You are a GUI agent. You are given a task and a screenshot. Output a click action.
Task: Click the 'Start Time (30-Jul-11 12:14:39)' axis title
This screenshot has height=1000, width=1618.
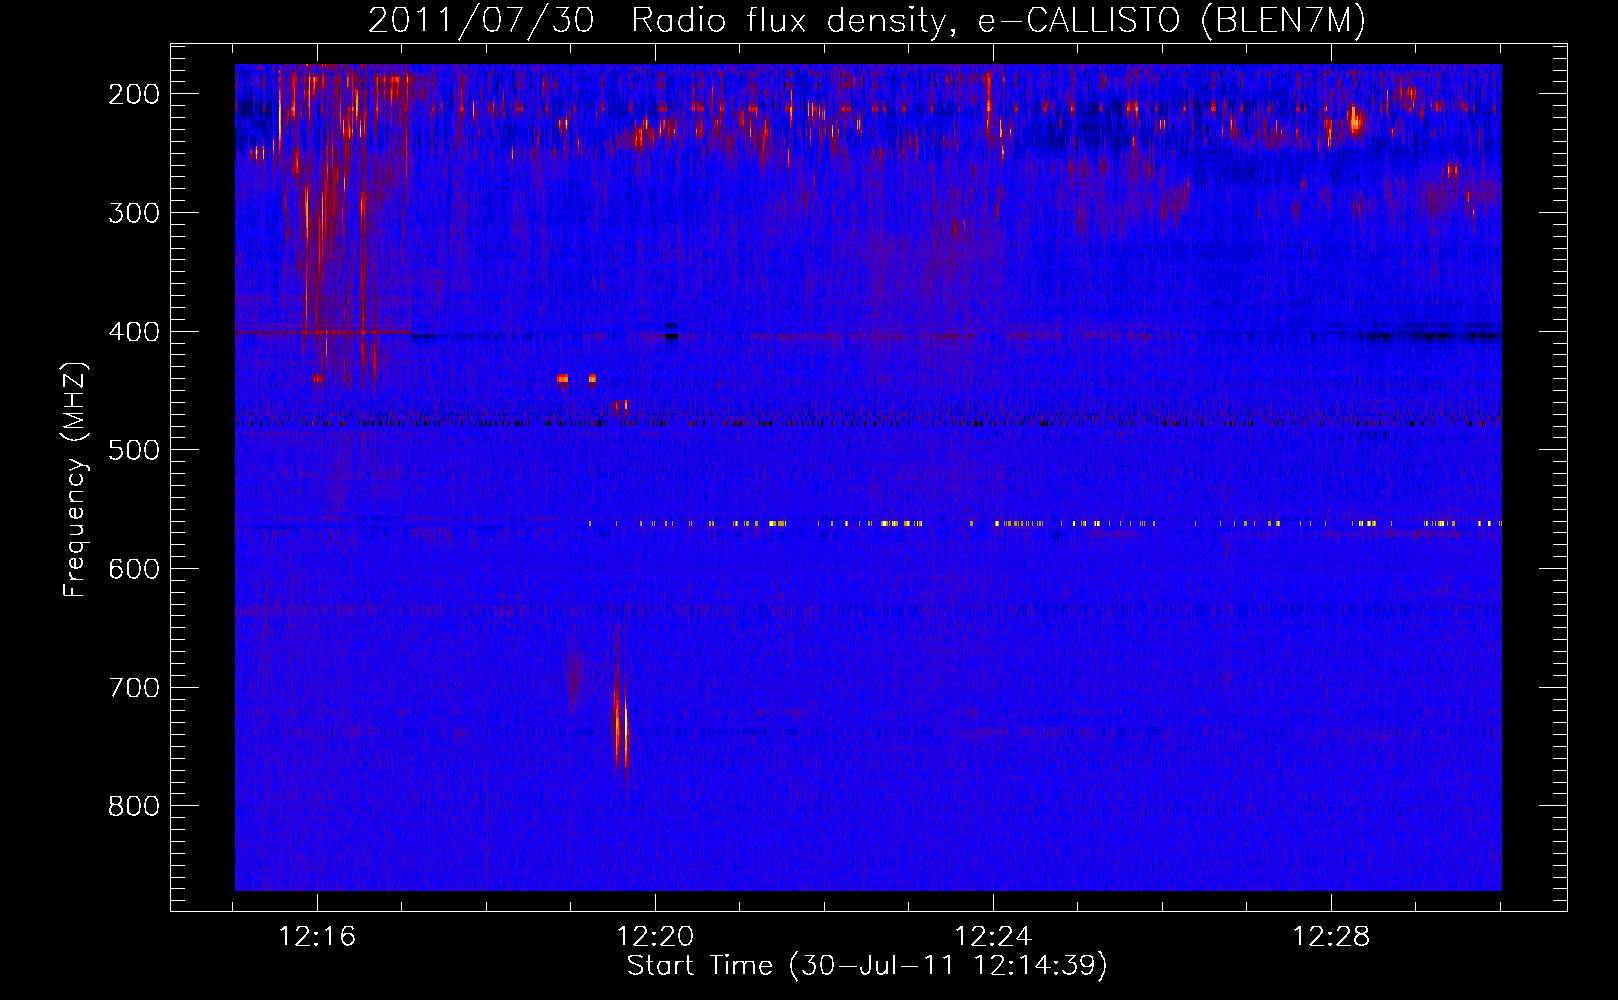(867, 966)
